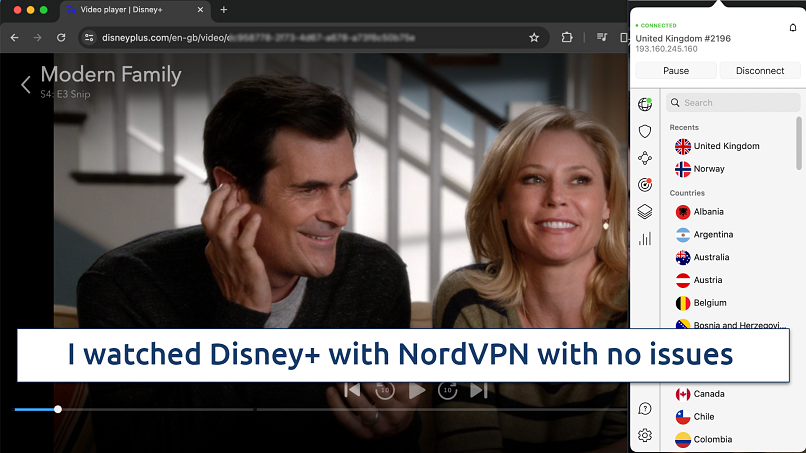The image size is (806, 453).
Task: Open NordVPN help question mark icon
Action: tap(645, 408)
